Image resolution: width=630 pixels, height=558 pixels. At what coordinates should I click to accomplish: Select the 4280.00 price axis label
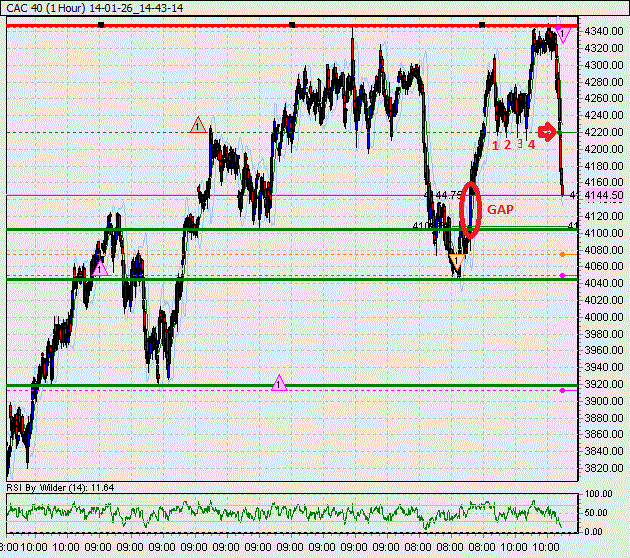click(604, 82)
